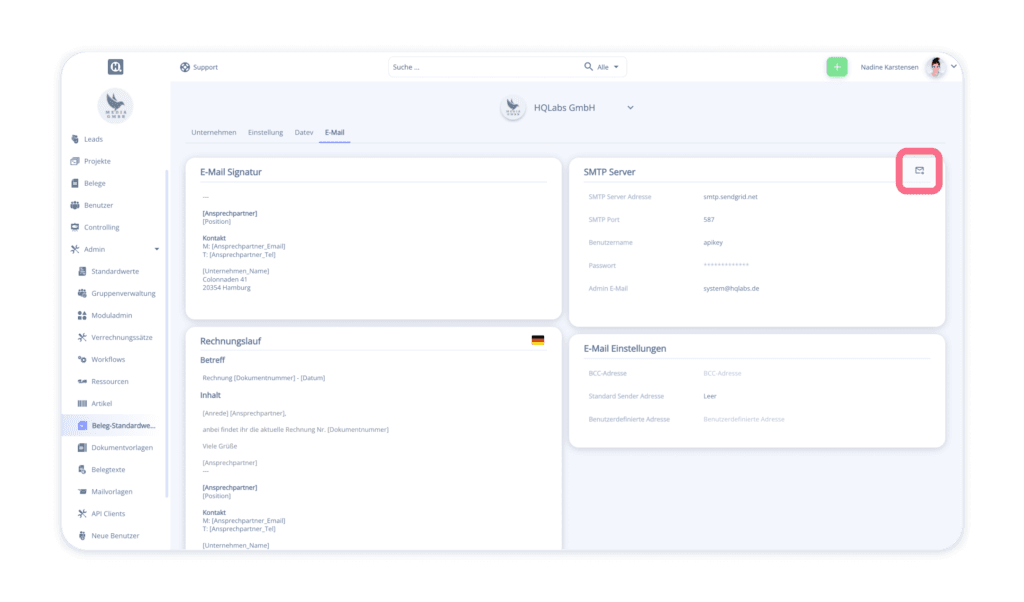The height and width of the screenshot is (602, 1024).
Task: Switch to the Datev tab
Action: click(304, 132)
